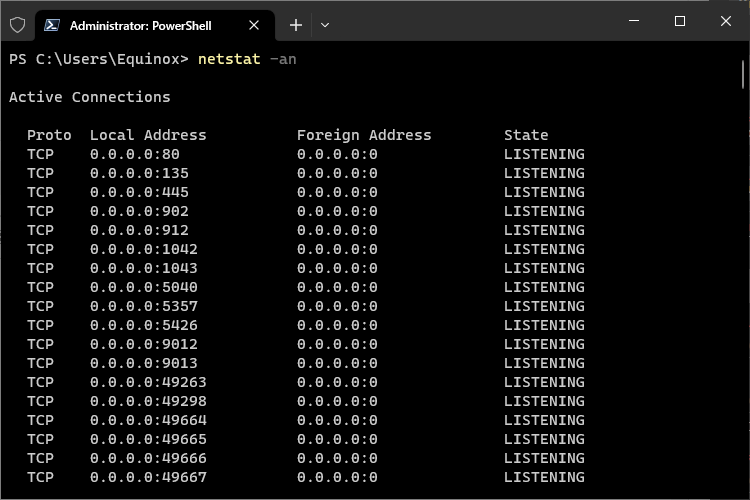This screenshot has height=500, width=750.
Task: Click local address 0.0.0.0:445
Action: (x=139, y=192)
